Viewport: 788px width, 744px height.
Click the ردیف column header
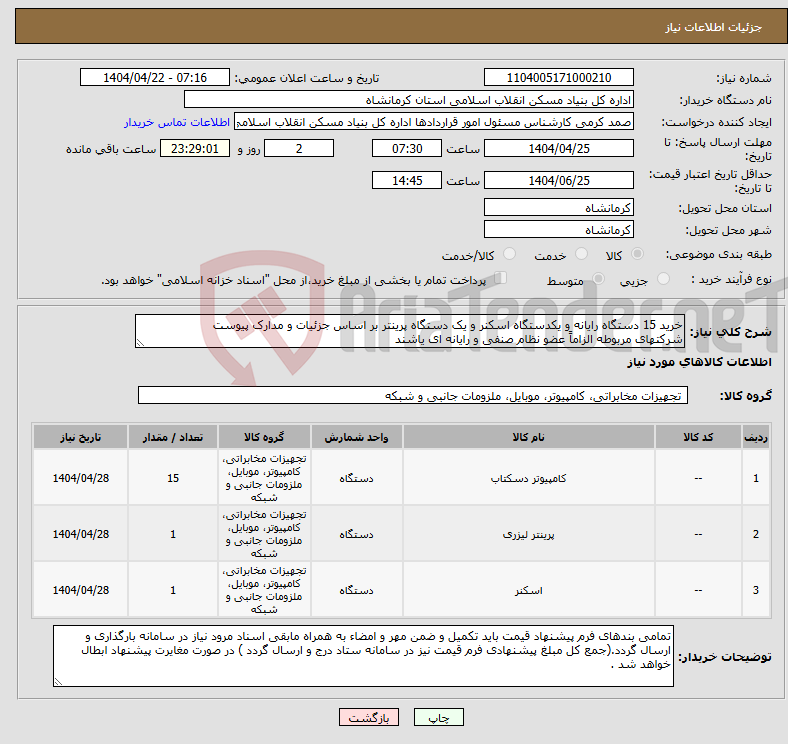(x=756, y=437)
